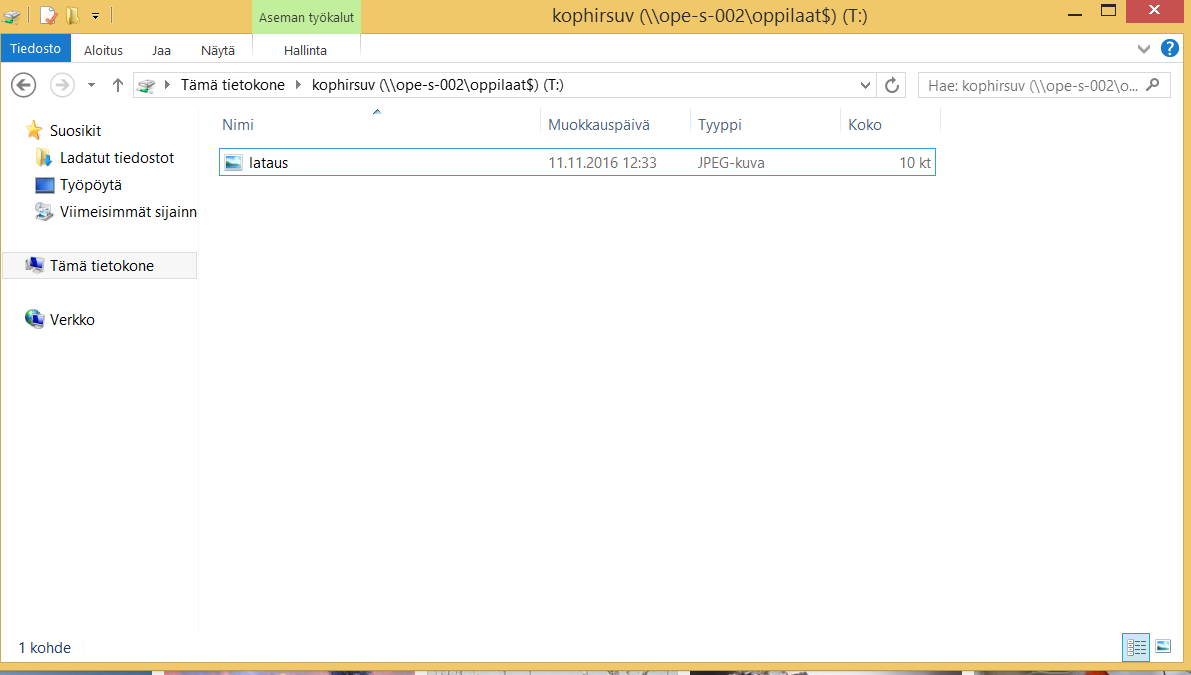Screen dimensions: 1191x675
Task: Refresh the current folder view
Action: point(892,85)
